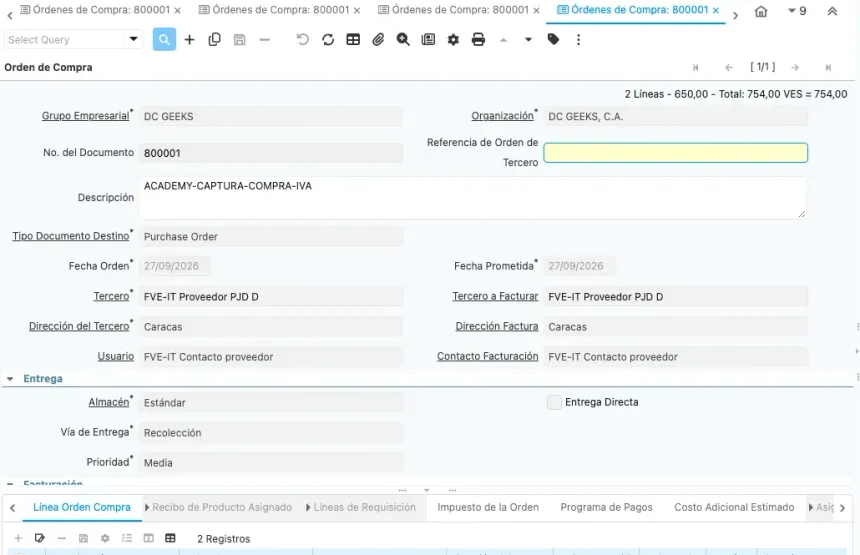Open attachments with the paperclip icon

tap(378, 39)
